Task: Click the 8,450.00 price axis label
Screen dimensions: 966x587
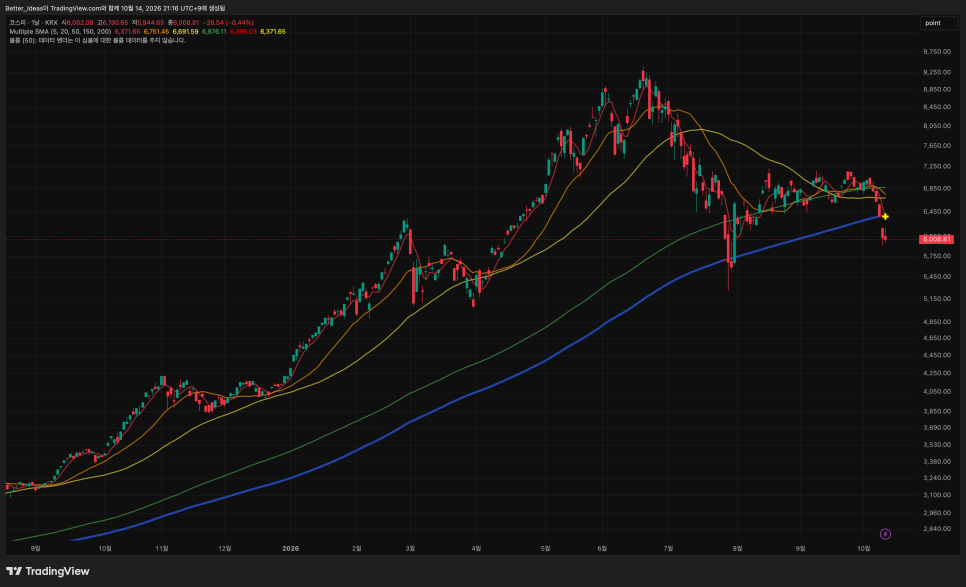Action: click(x=937, y=107)
